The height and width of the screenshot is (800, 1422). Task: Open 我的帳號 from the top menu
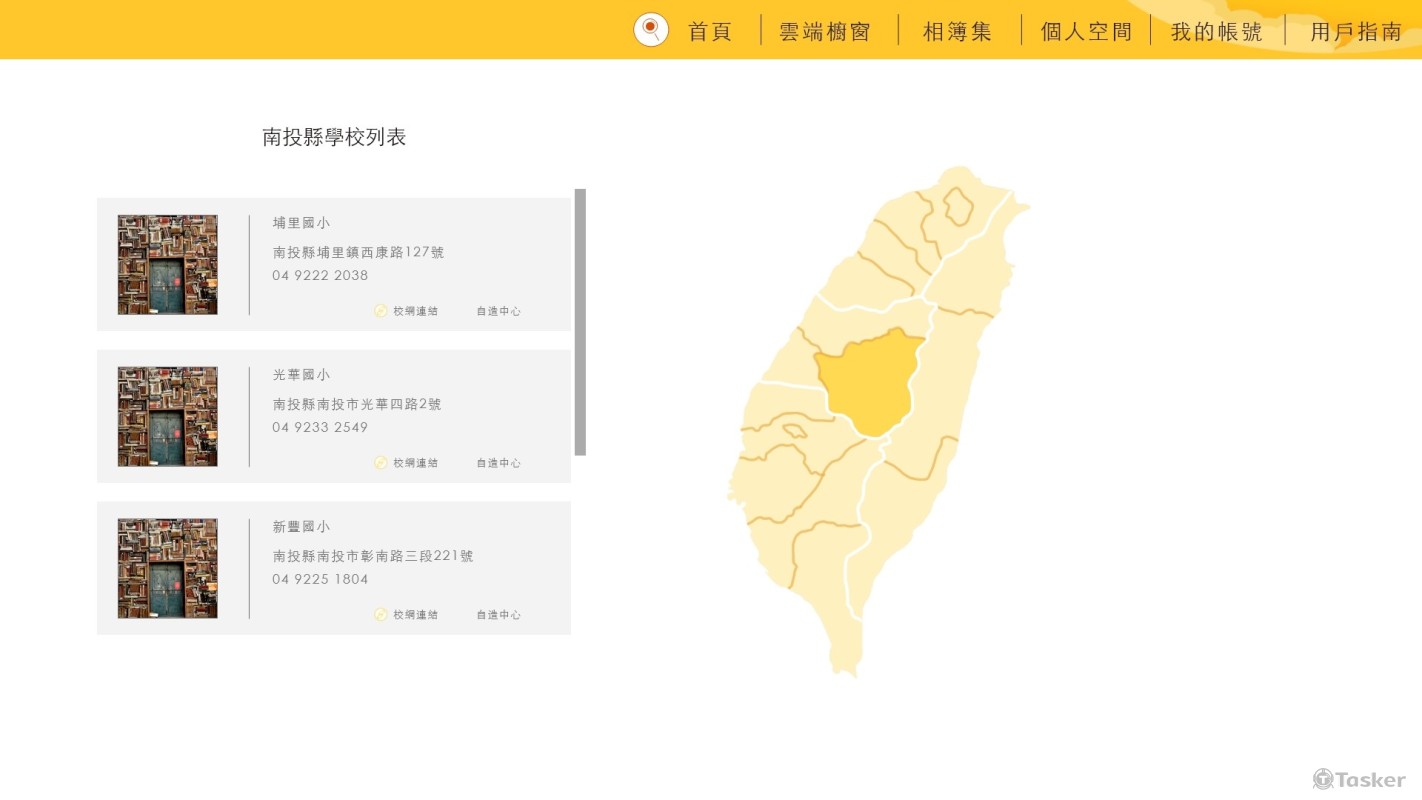click(1217, 32)
